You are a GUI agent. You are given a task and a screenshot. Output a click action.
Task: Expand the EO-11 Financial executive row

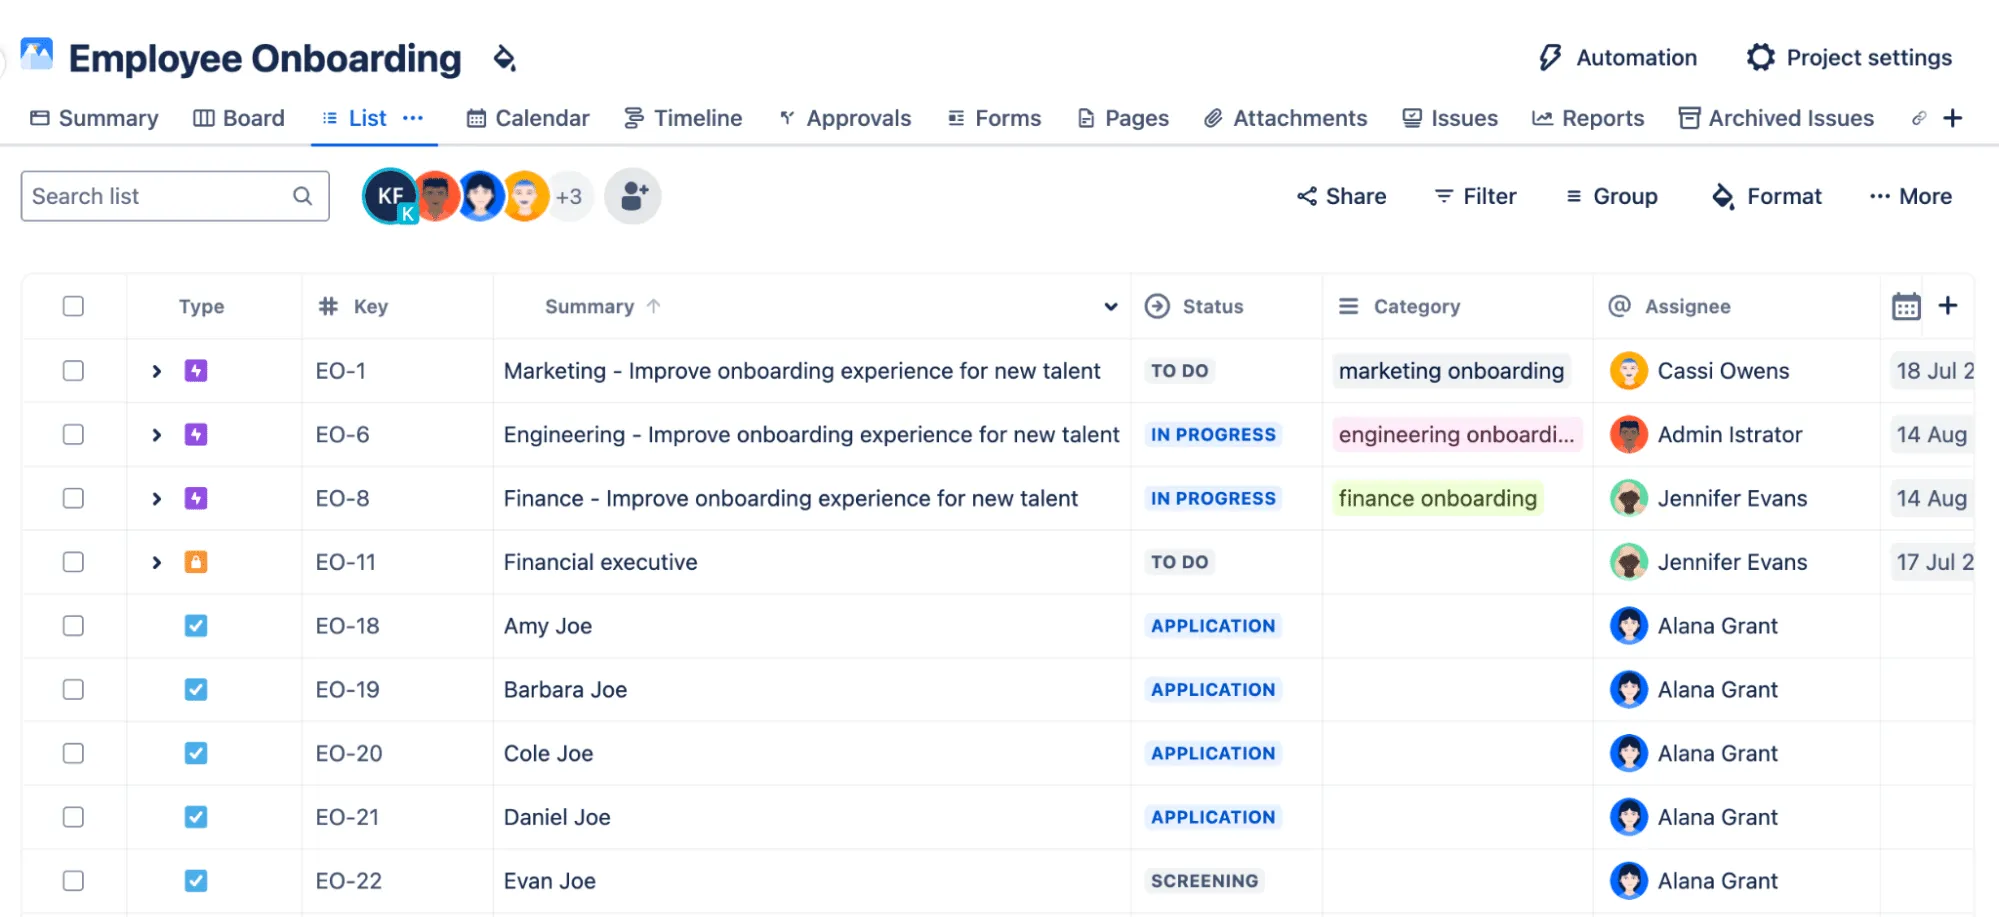156,562
